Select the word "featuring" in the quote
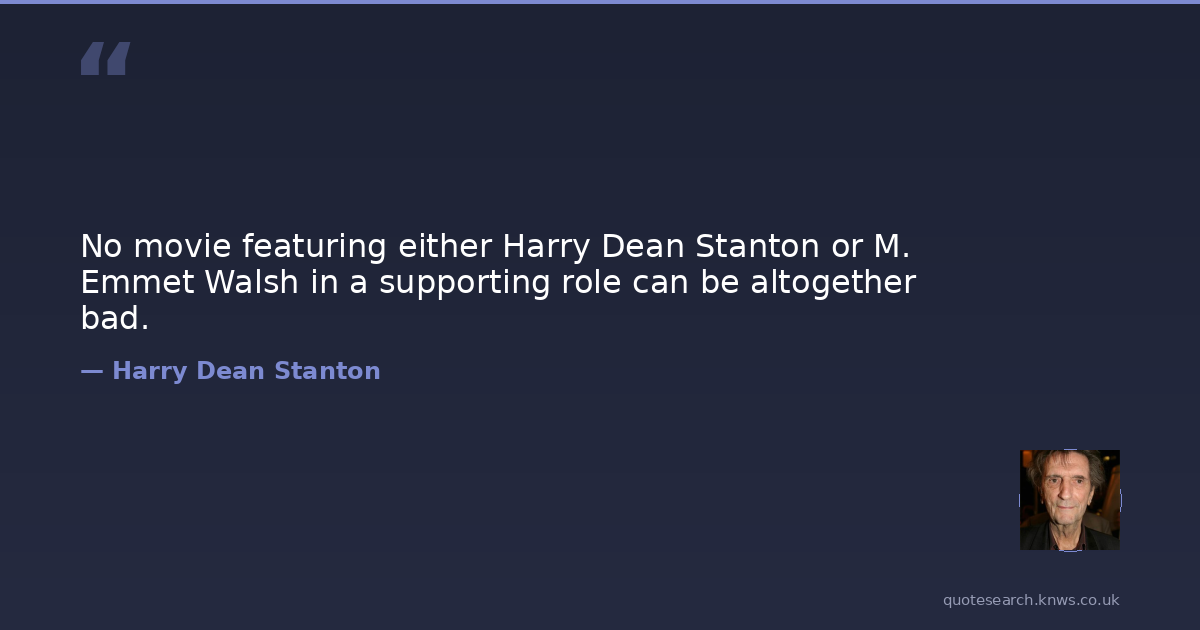Screen dimensions: 1200x630 coord(315,246)
